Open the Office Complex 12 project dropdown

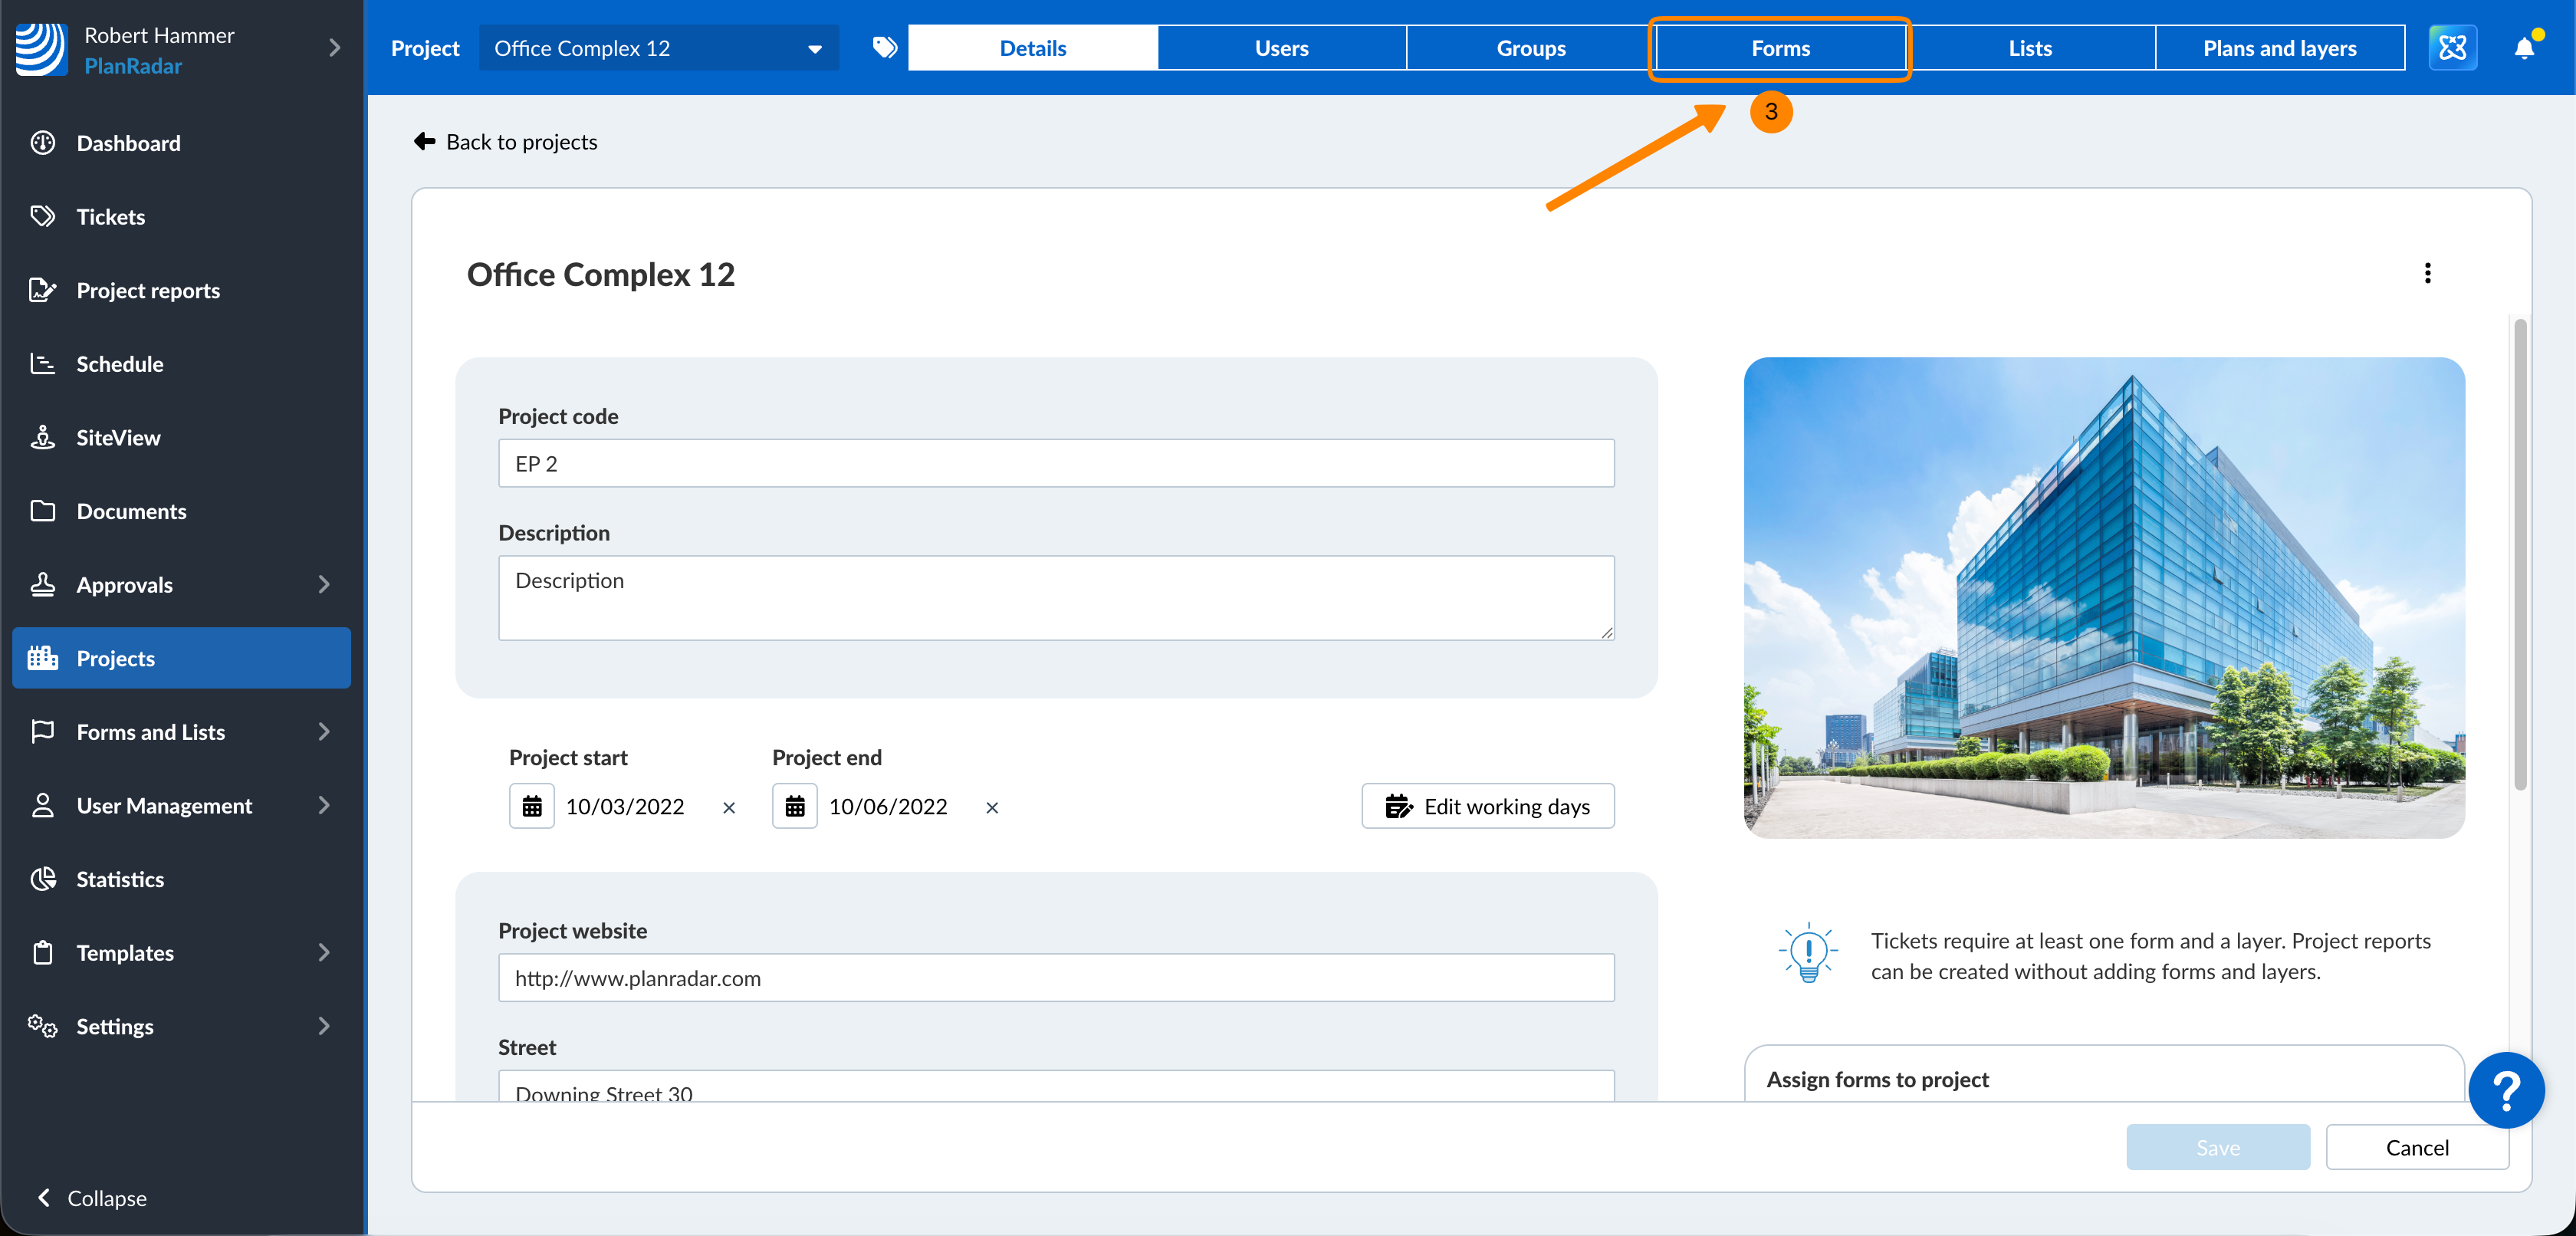click(x=658, y=48)
